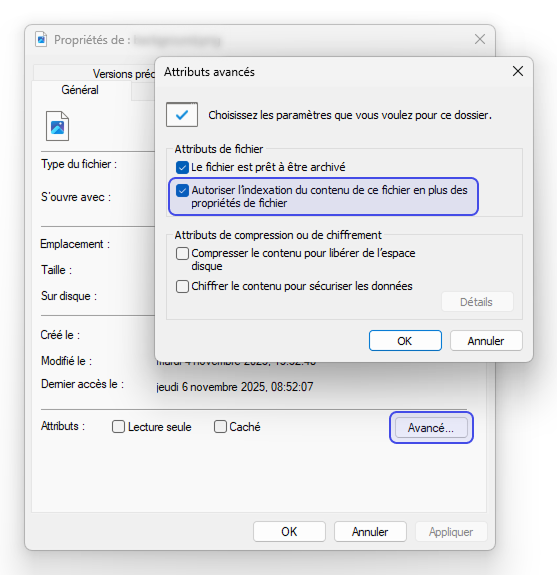
Task: Open the Avancé... attributes button
Action: tap(431, 428)
